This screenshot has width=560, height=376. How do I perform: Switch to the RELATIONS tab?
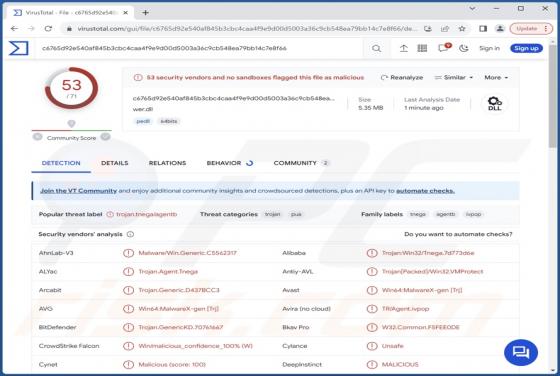tap(167, 163)
